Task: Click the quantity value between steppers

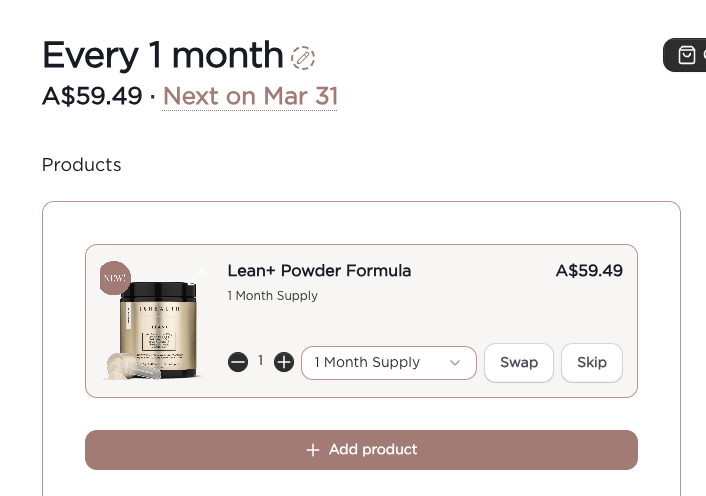Action: [x=261, y=361]
